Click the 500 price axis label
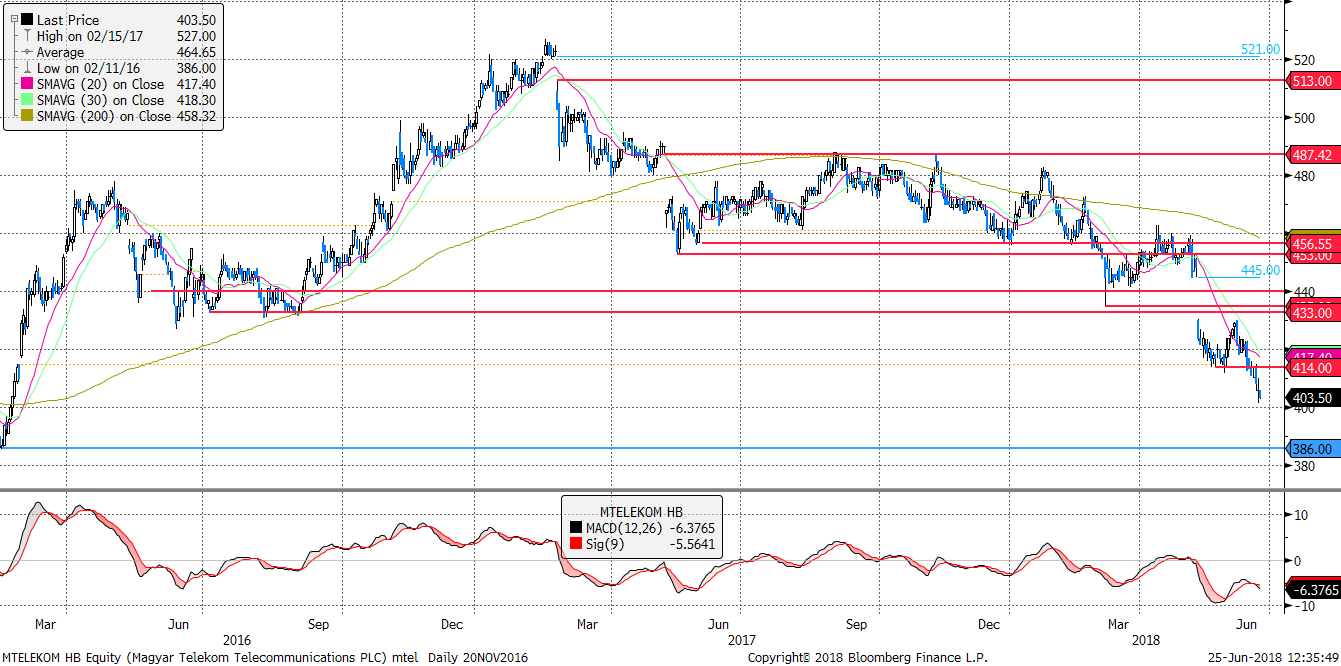Viewport: 1341px width, 666px height. click(x=1302, y=118)
